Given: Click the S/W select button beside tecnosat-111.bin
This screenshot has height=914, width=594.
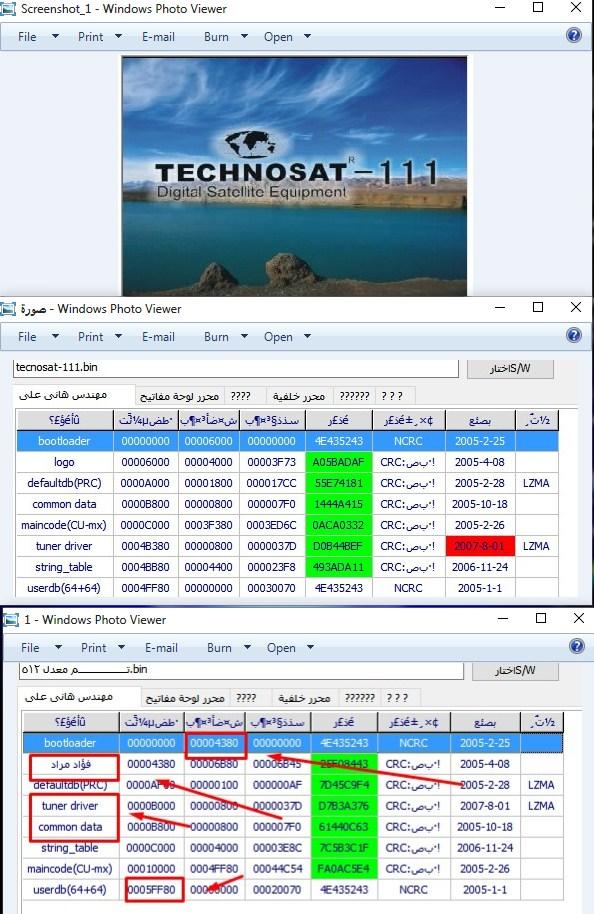Looking at the screenshot, I should pyautogui.click(x=510, y=368).
